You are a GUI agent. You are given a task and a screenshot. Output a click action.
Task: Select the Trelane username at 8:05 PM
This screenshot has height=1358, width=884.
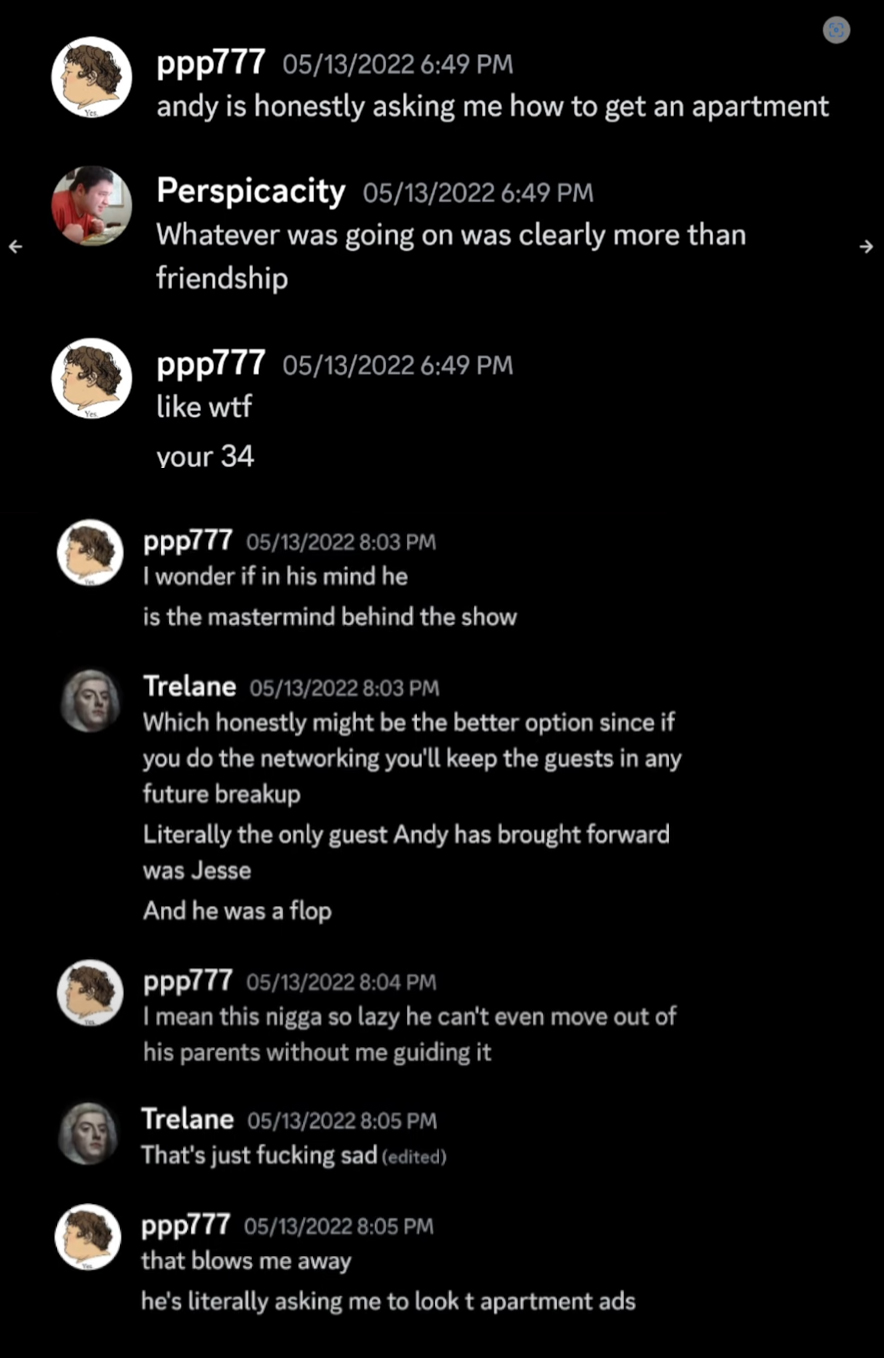pos(188,1119)
